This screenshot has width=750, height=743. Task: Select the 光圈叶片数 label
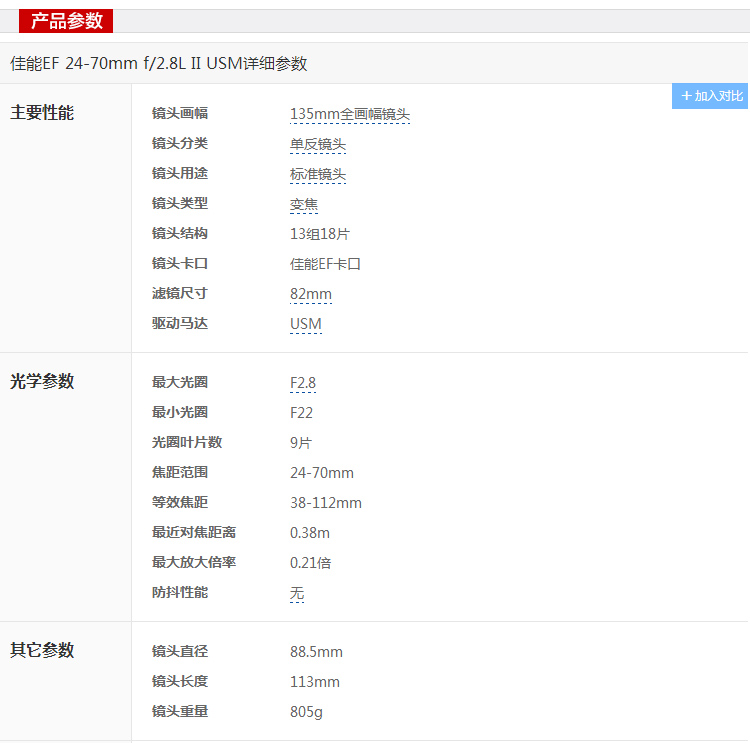(187, 443)
